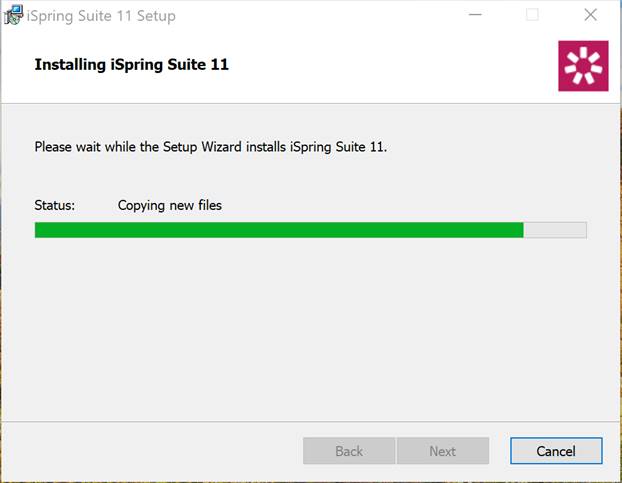This screenshot has height=483, width=622.
Task: Click the 'Status:' label
Action: 55,205
